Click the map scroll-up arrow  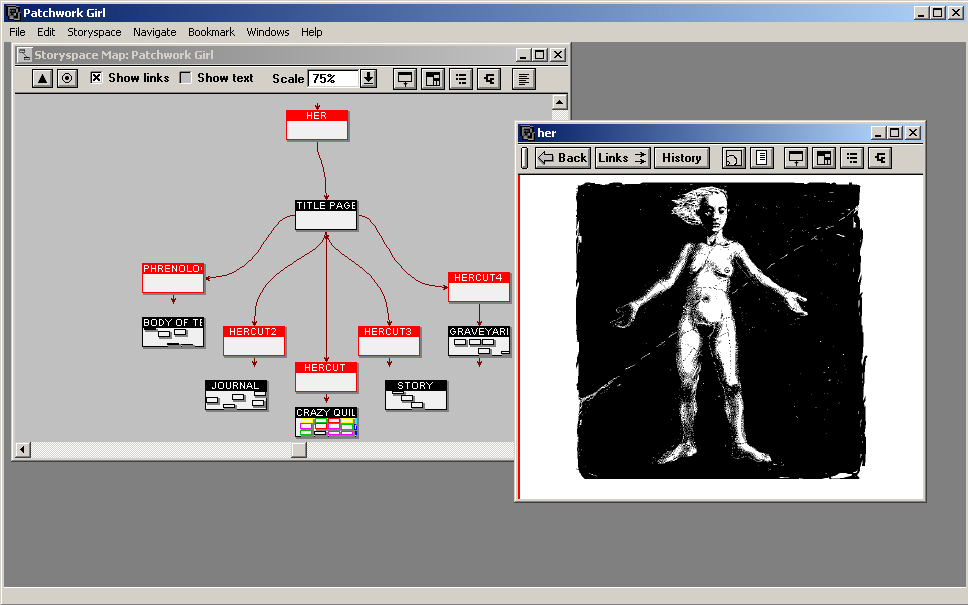559,102
